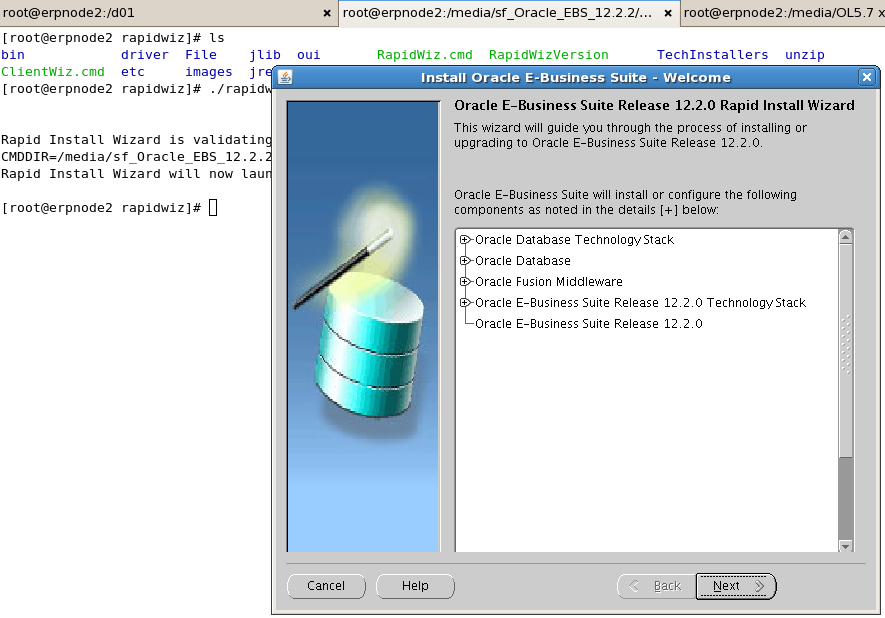The width and height of the screenshot is (885, 618).
Task: Select Oracle Fusion Middleware label
Action: tap(549, 282)
